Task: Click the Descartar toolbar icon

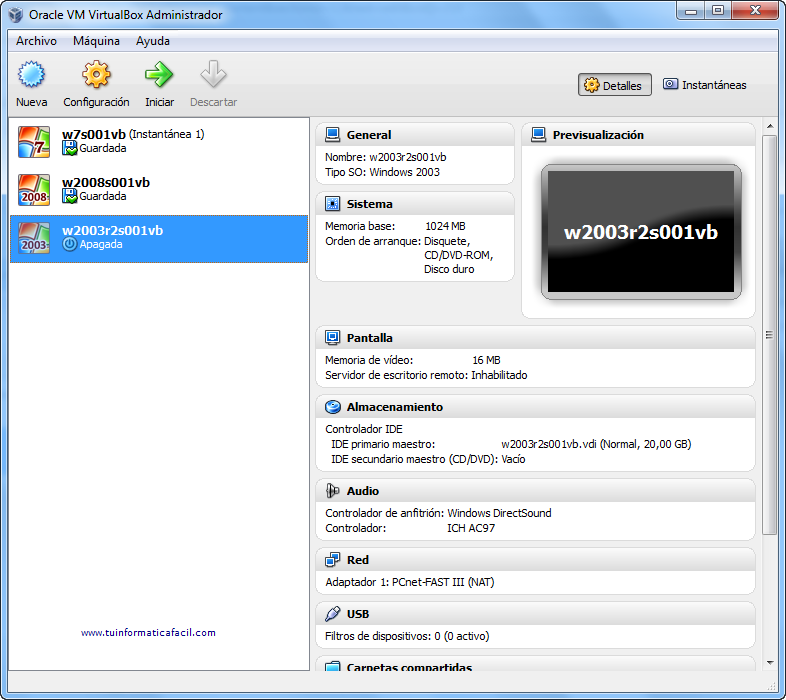Action: [213, 76]
